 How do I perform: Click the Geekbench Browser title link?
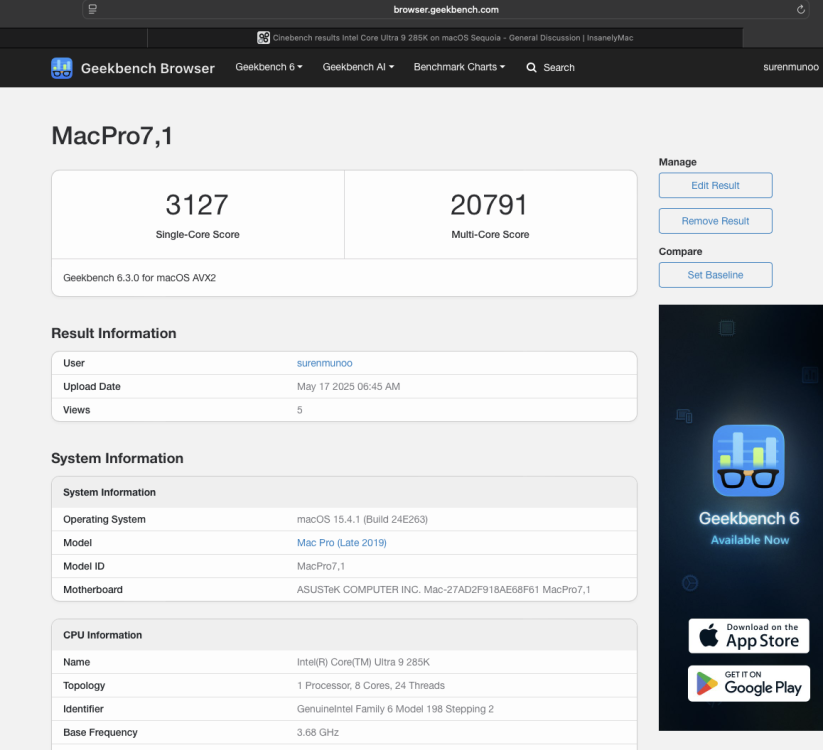(x=147, y=68)
